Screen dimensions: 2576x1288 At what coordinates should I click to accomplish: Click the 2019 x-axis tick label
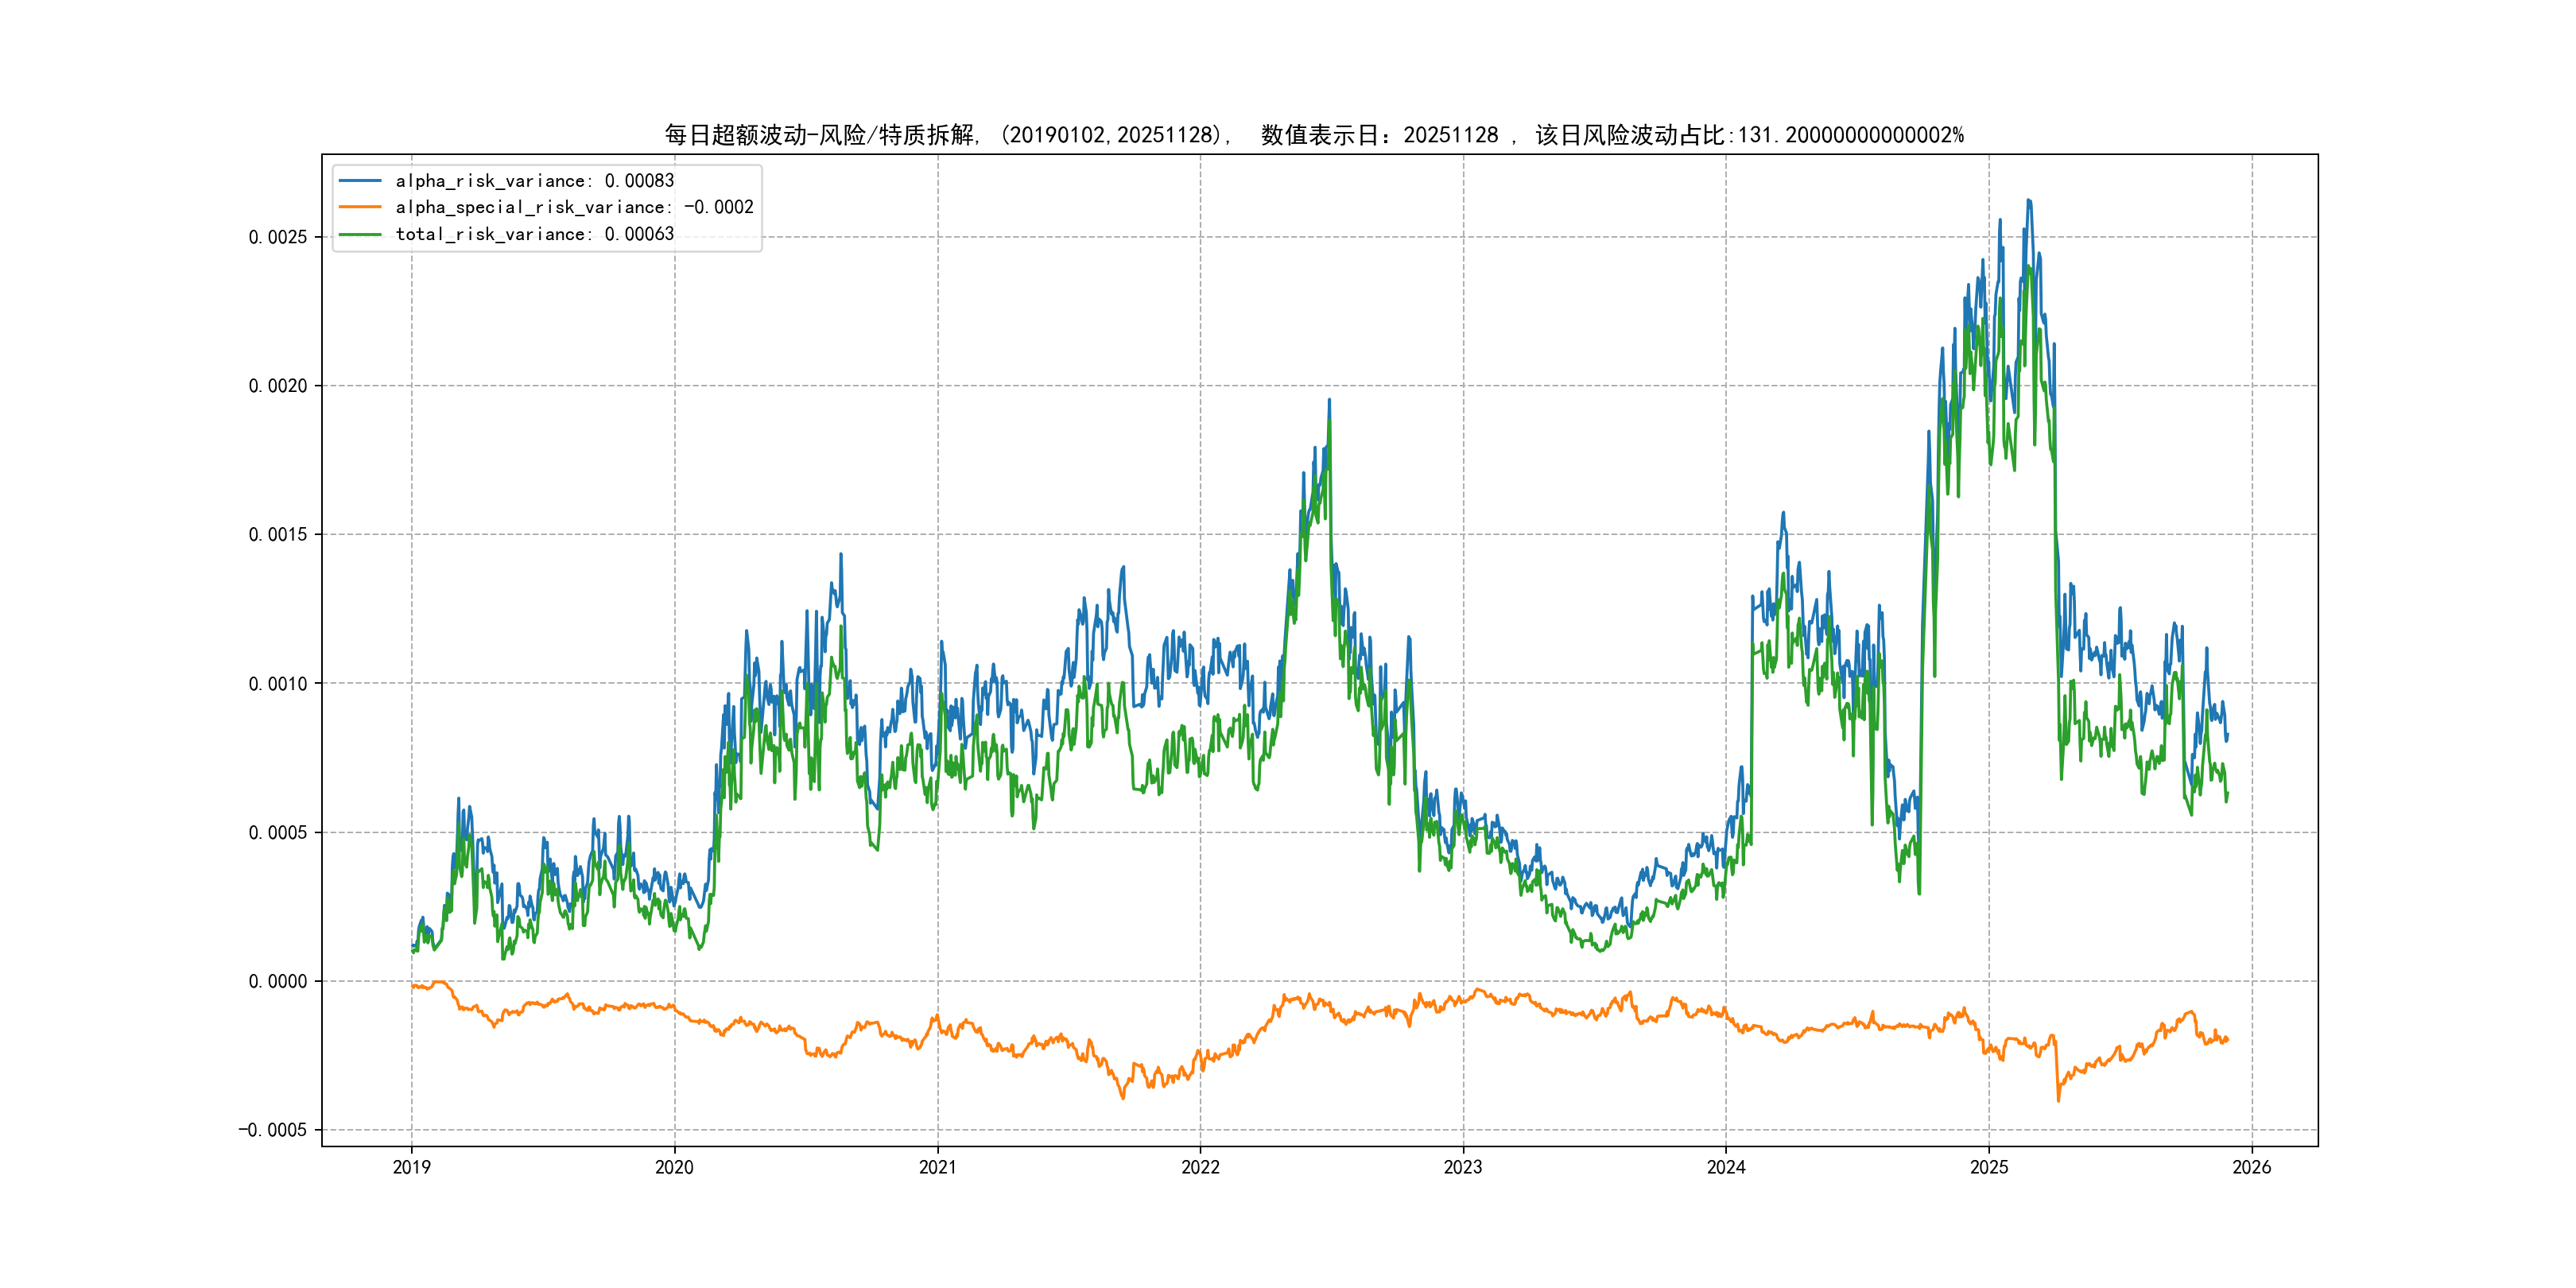click(x=411, y=1167)
